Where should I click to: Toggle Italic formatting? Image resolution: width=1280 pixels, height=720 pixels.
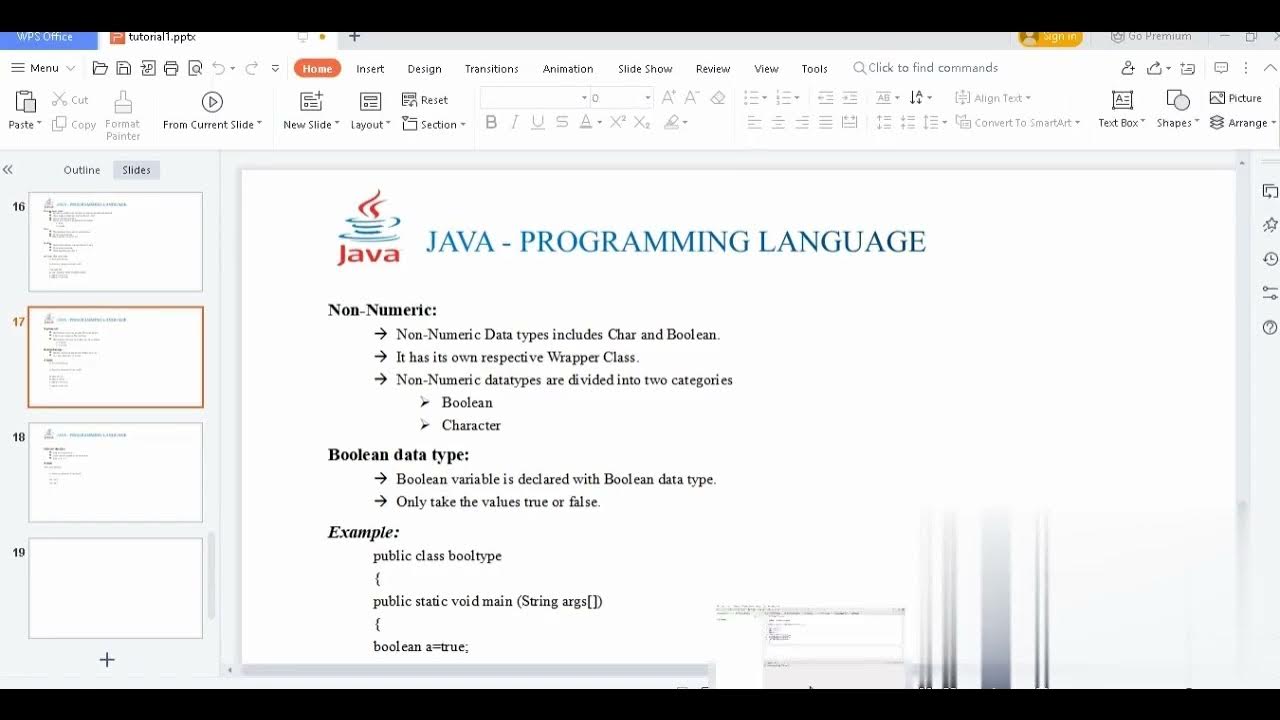tap(514, 122)
